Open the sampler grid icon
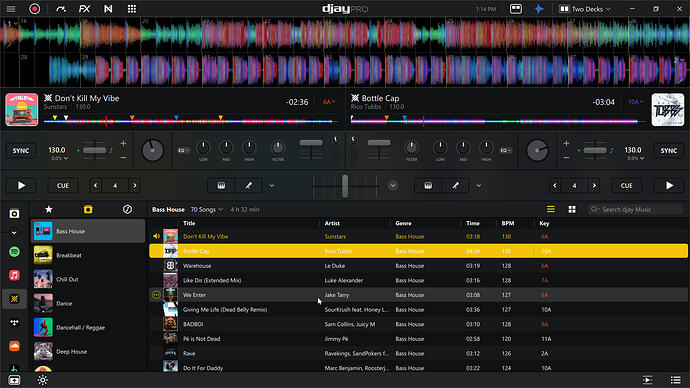 132,9
